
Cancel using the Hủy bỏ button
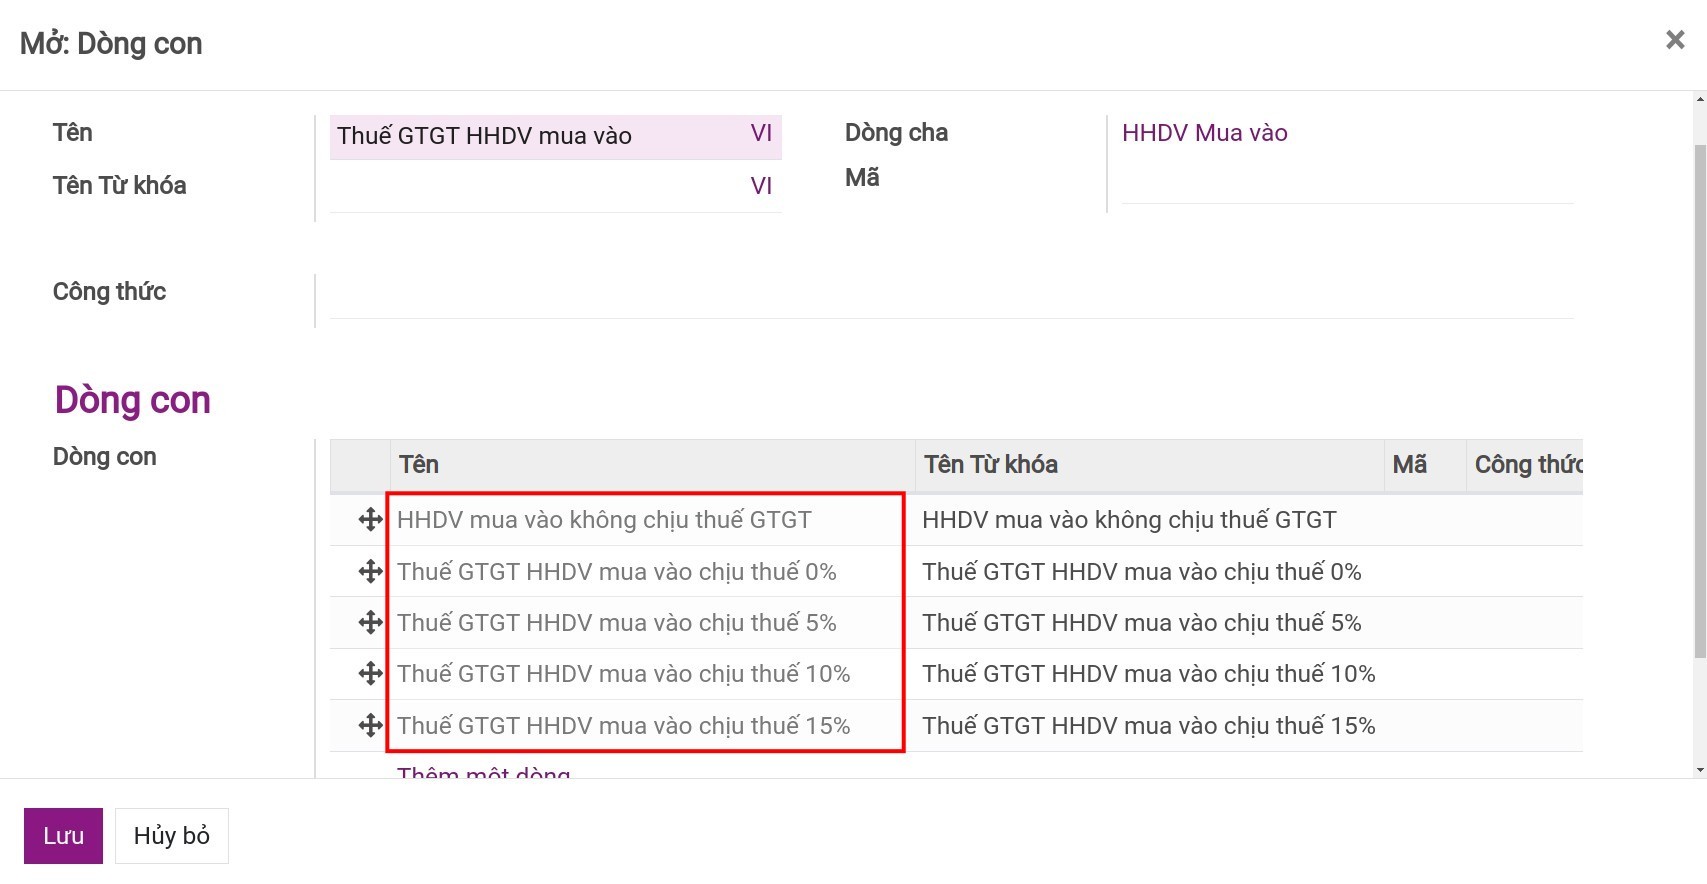[172, 836]
